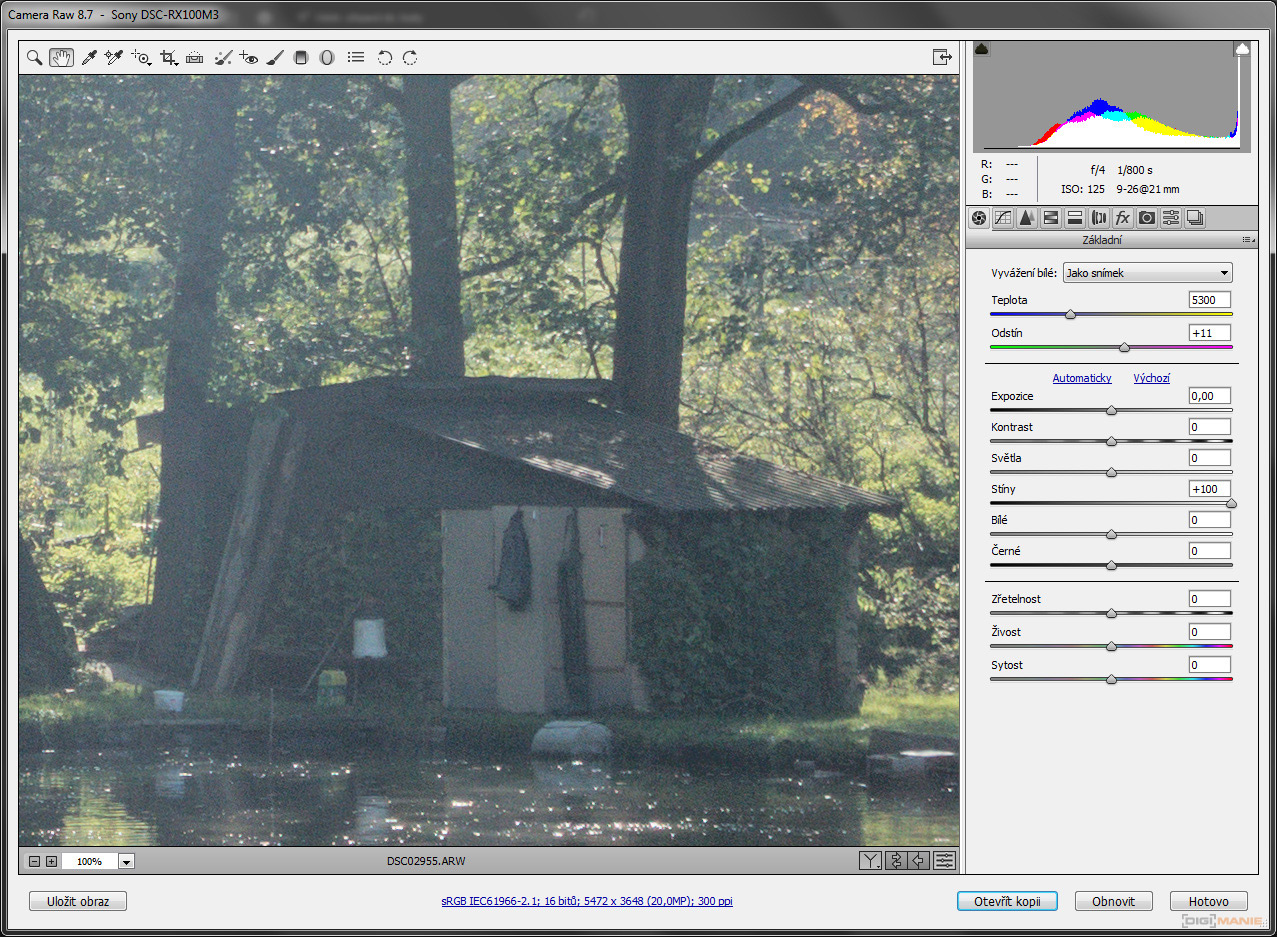Open the preferences list icon in toolbar

(356, 58)
